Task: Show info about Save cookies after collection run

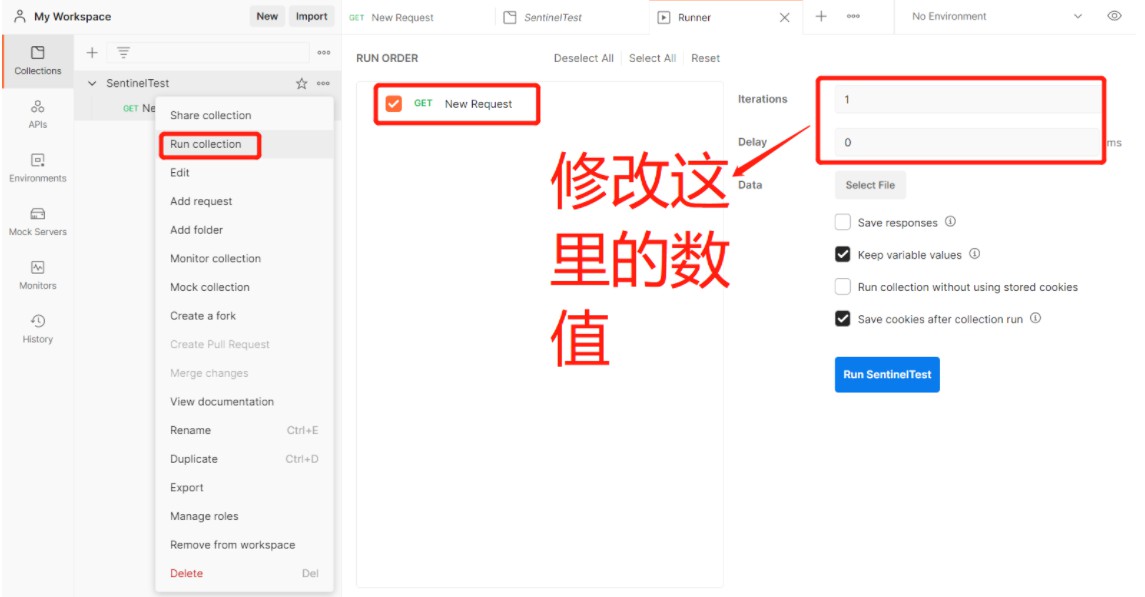Action: 1035,318
